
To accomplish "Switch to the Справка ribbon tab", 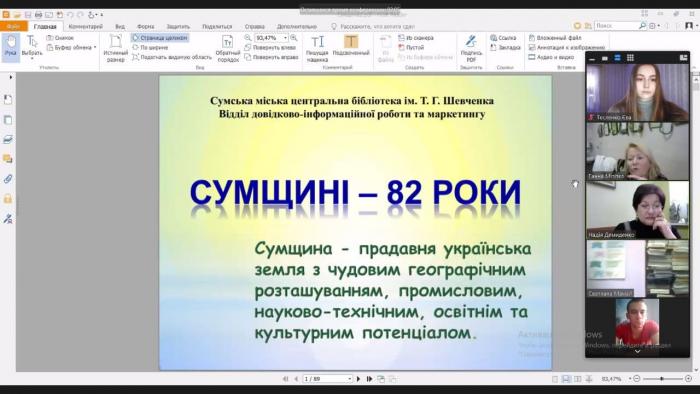I will pyautogui.click(x=254, y=27).
